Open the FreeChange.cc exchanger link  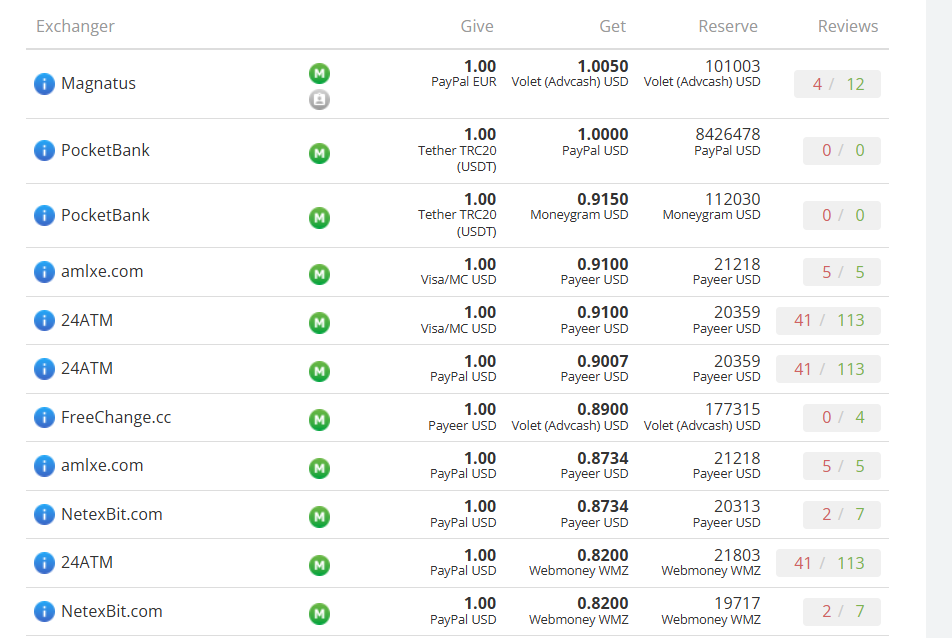coord(116,418)
